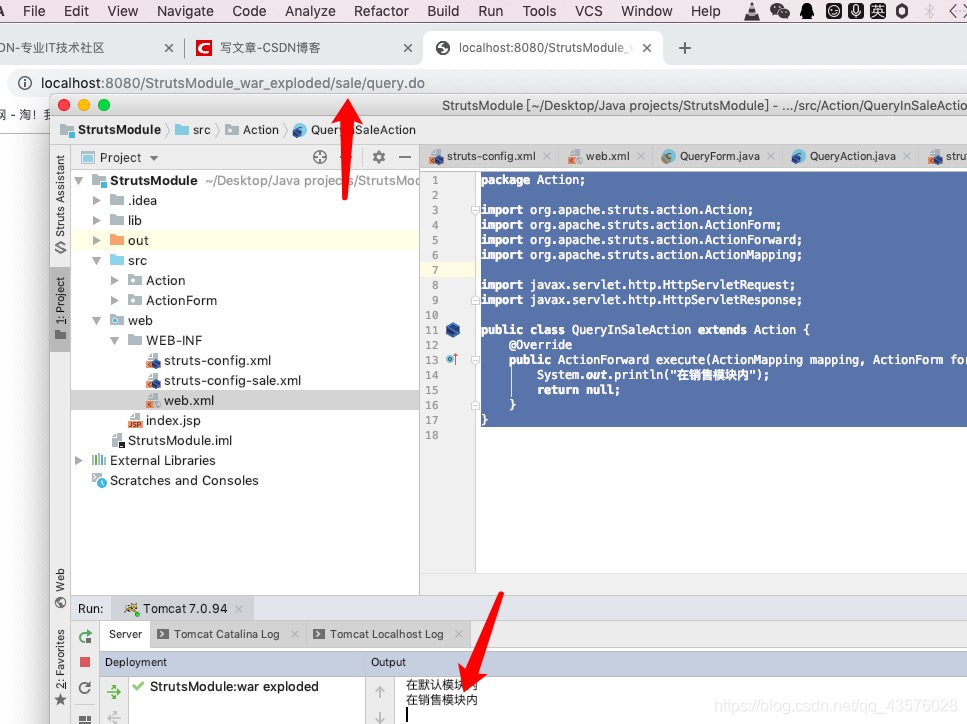967x724 pixels.
Task: Click the gray update/reload icon in Run panel
Action: [x=85, y=688]
